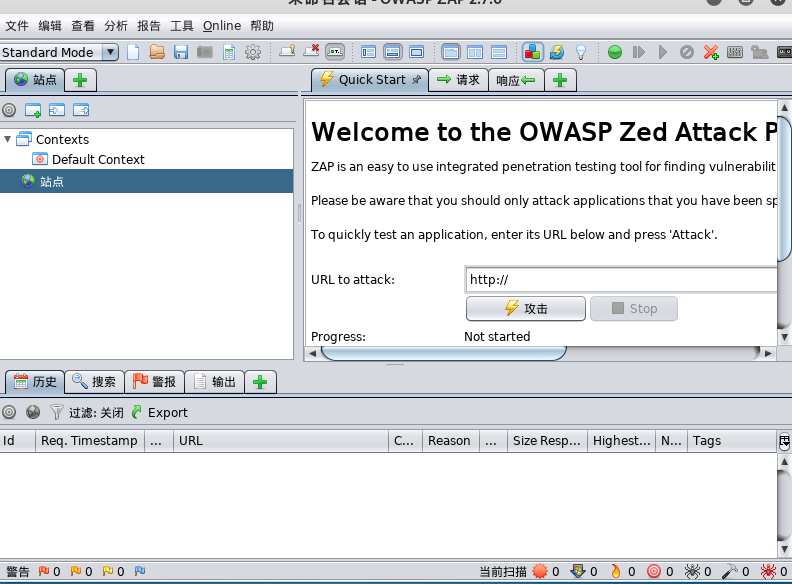Click the Import Context icon
The width and height of the screenshot is (792, 584).
point(57,110)
